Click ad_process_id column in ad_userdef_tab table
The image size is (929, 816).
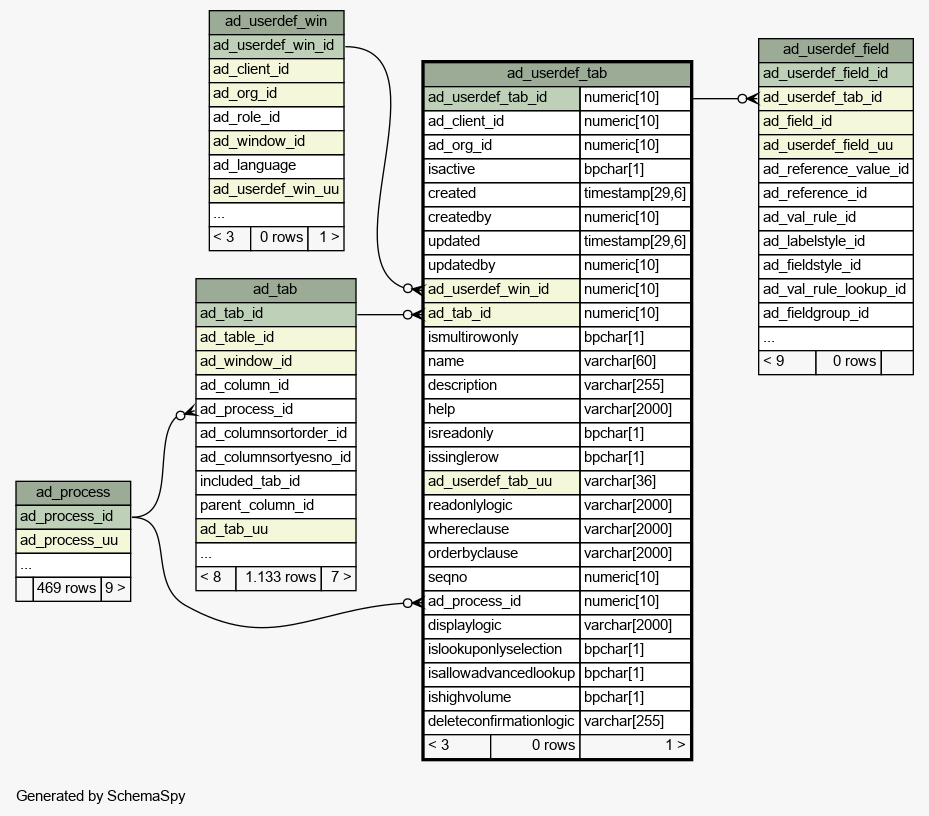point(501,601)
